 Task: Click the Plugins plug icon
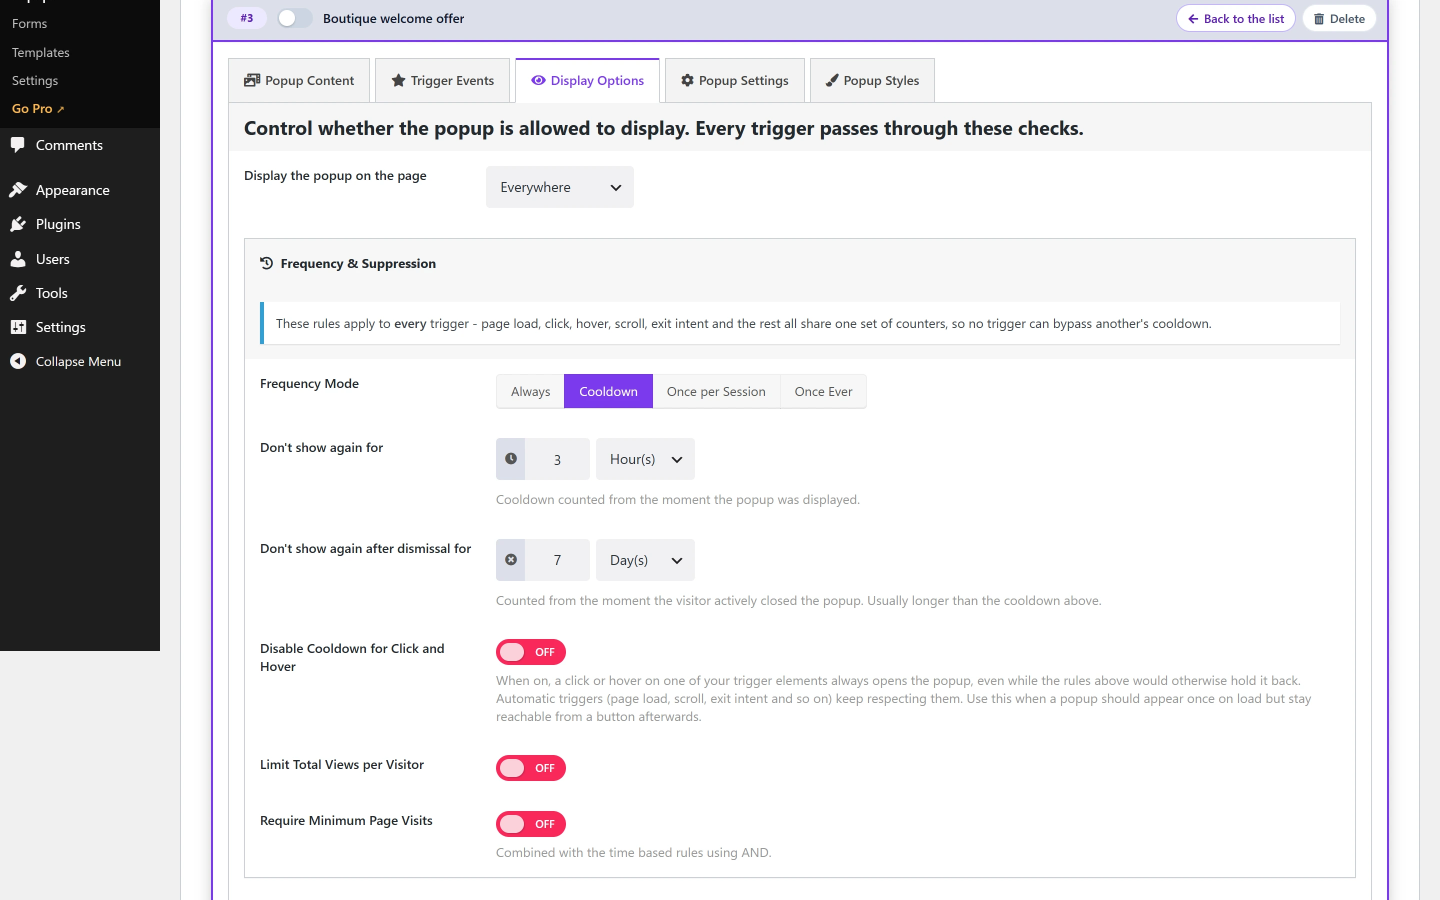pos(18,224)
